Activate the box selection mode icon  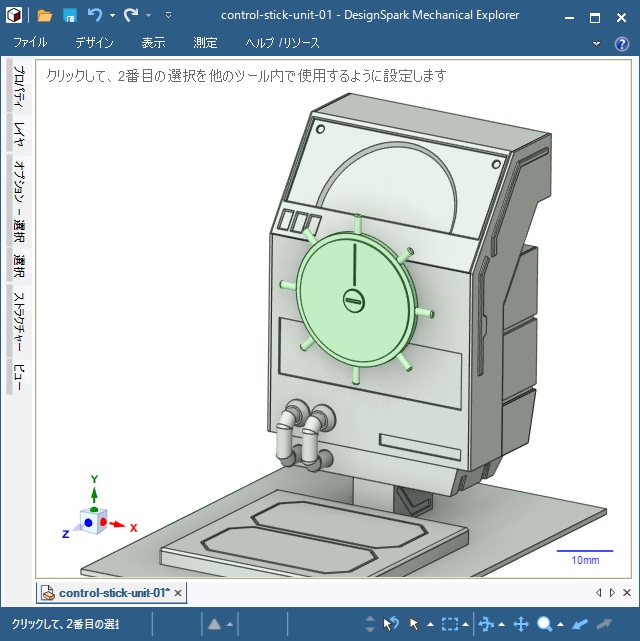coord(450,624)
